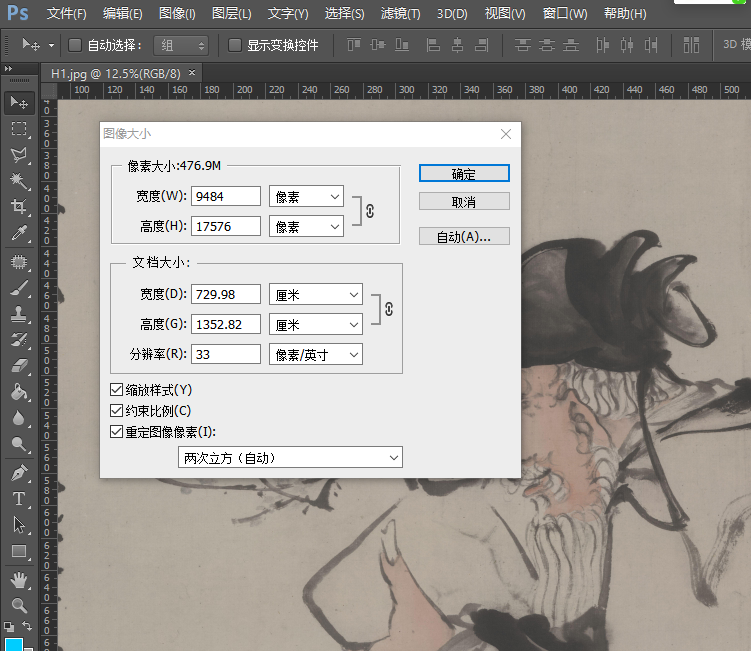Open the 组 auto-select dropdown

(x=181, y=46)
